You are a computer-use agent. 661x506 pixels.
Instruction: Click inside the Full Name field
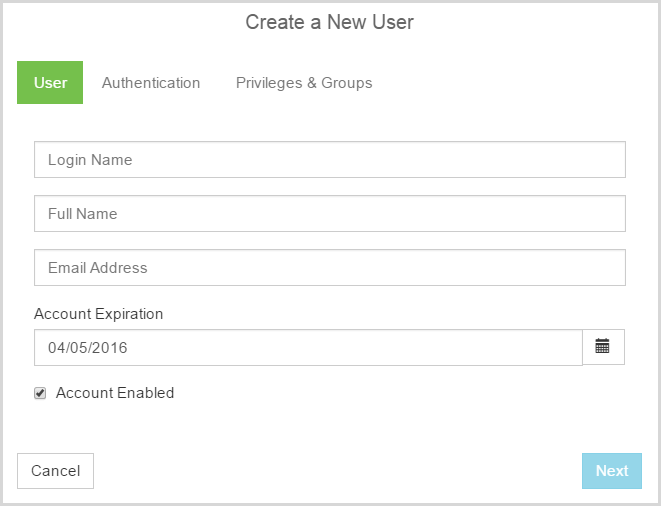click(x=330, y=213)
